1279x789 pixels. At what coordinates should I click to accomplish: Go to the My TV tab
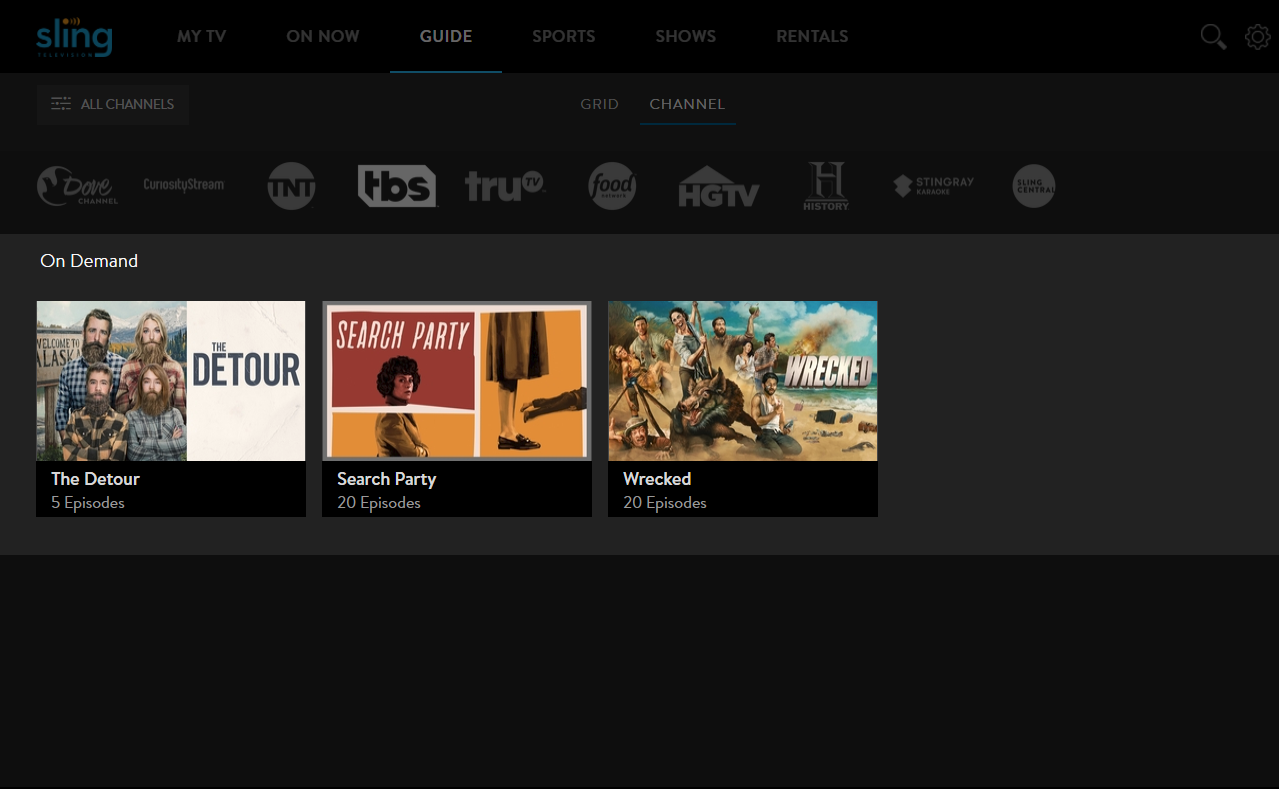click(202, 36)
